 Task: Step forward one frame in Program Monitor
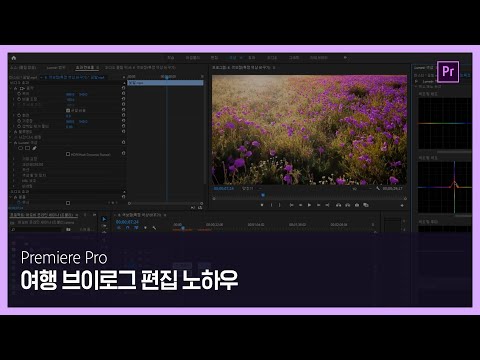[318, 205]
